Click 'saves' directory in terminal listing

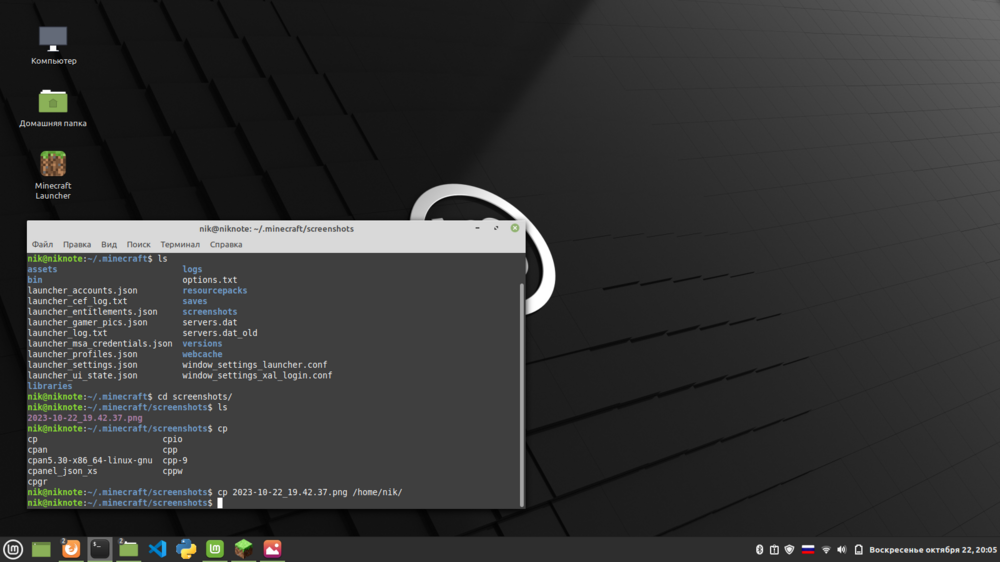coord(195,301)
